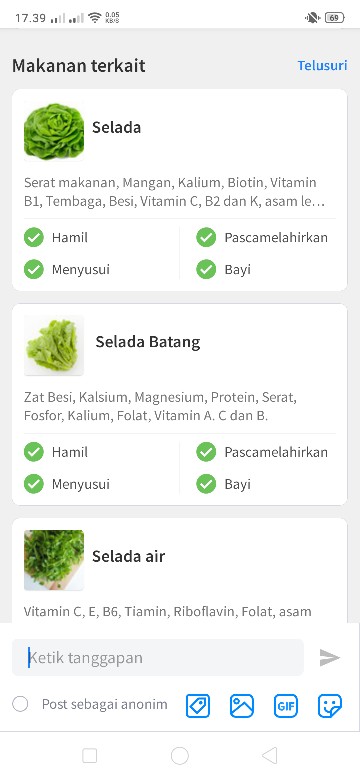
Task: Attach a picture using the image icon
Action: pyautogui.click(x=242, y=705)
